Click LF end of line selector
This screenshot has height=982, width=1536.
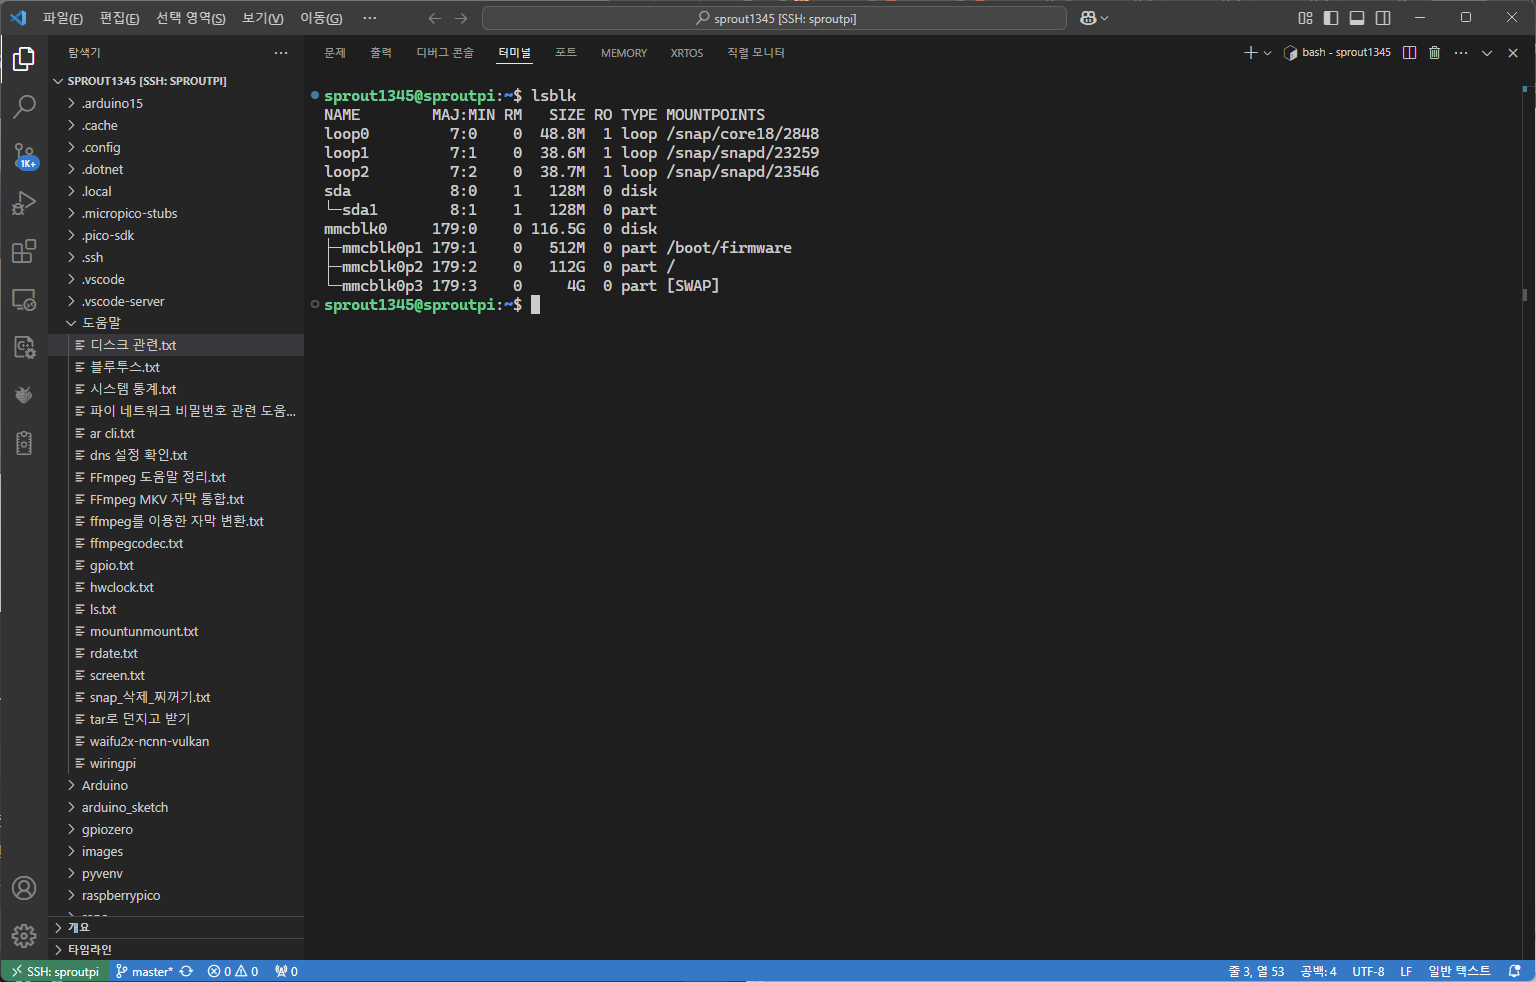(1406, 971)
